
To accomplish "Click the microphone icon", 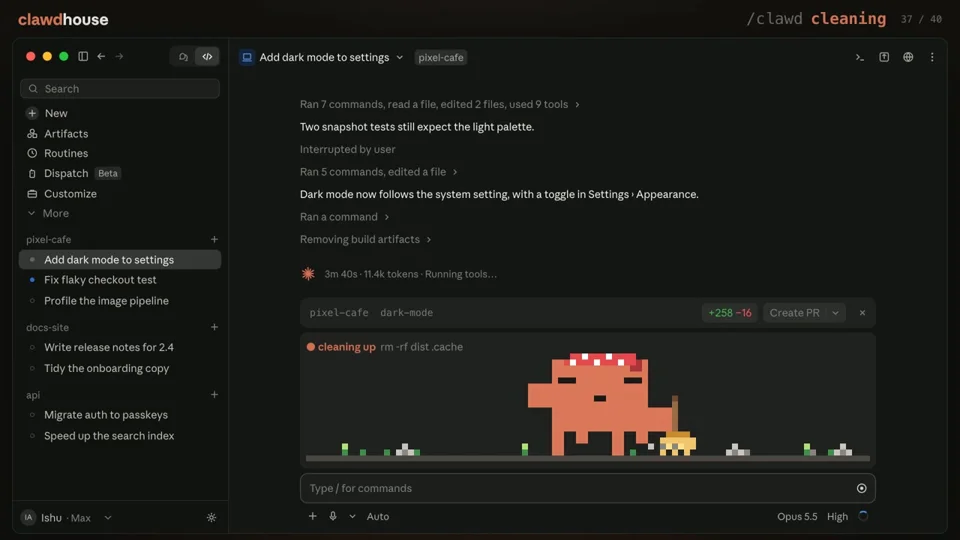I will [332, 516].
